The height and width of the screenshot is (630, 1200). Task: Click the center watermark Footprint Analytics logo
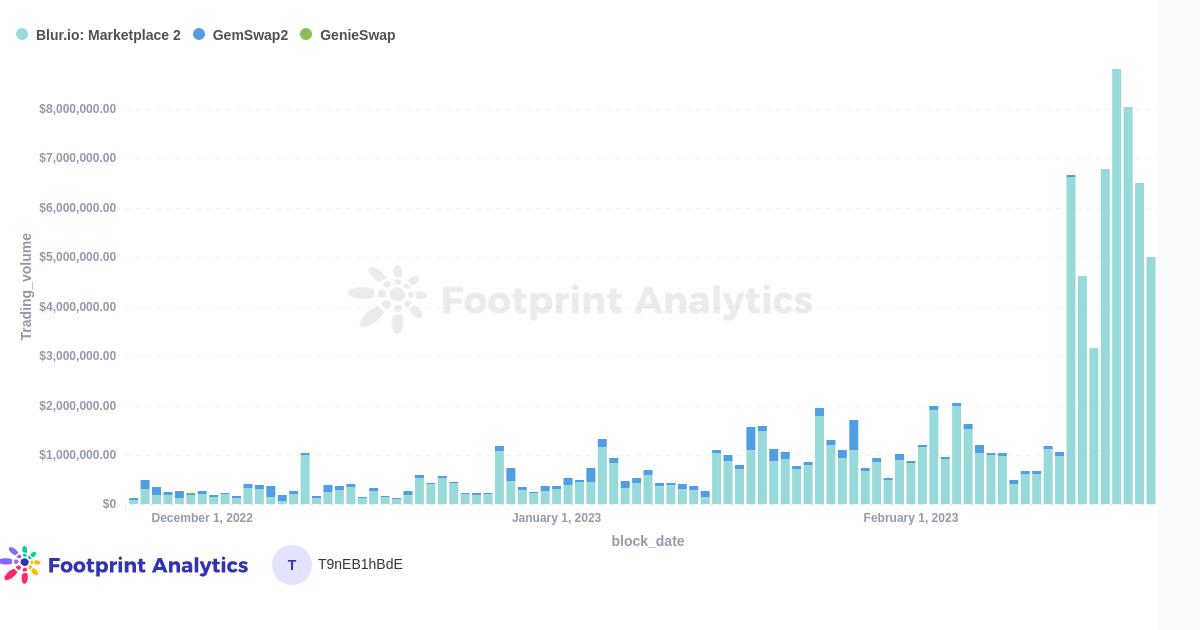coord(580,300)
